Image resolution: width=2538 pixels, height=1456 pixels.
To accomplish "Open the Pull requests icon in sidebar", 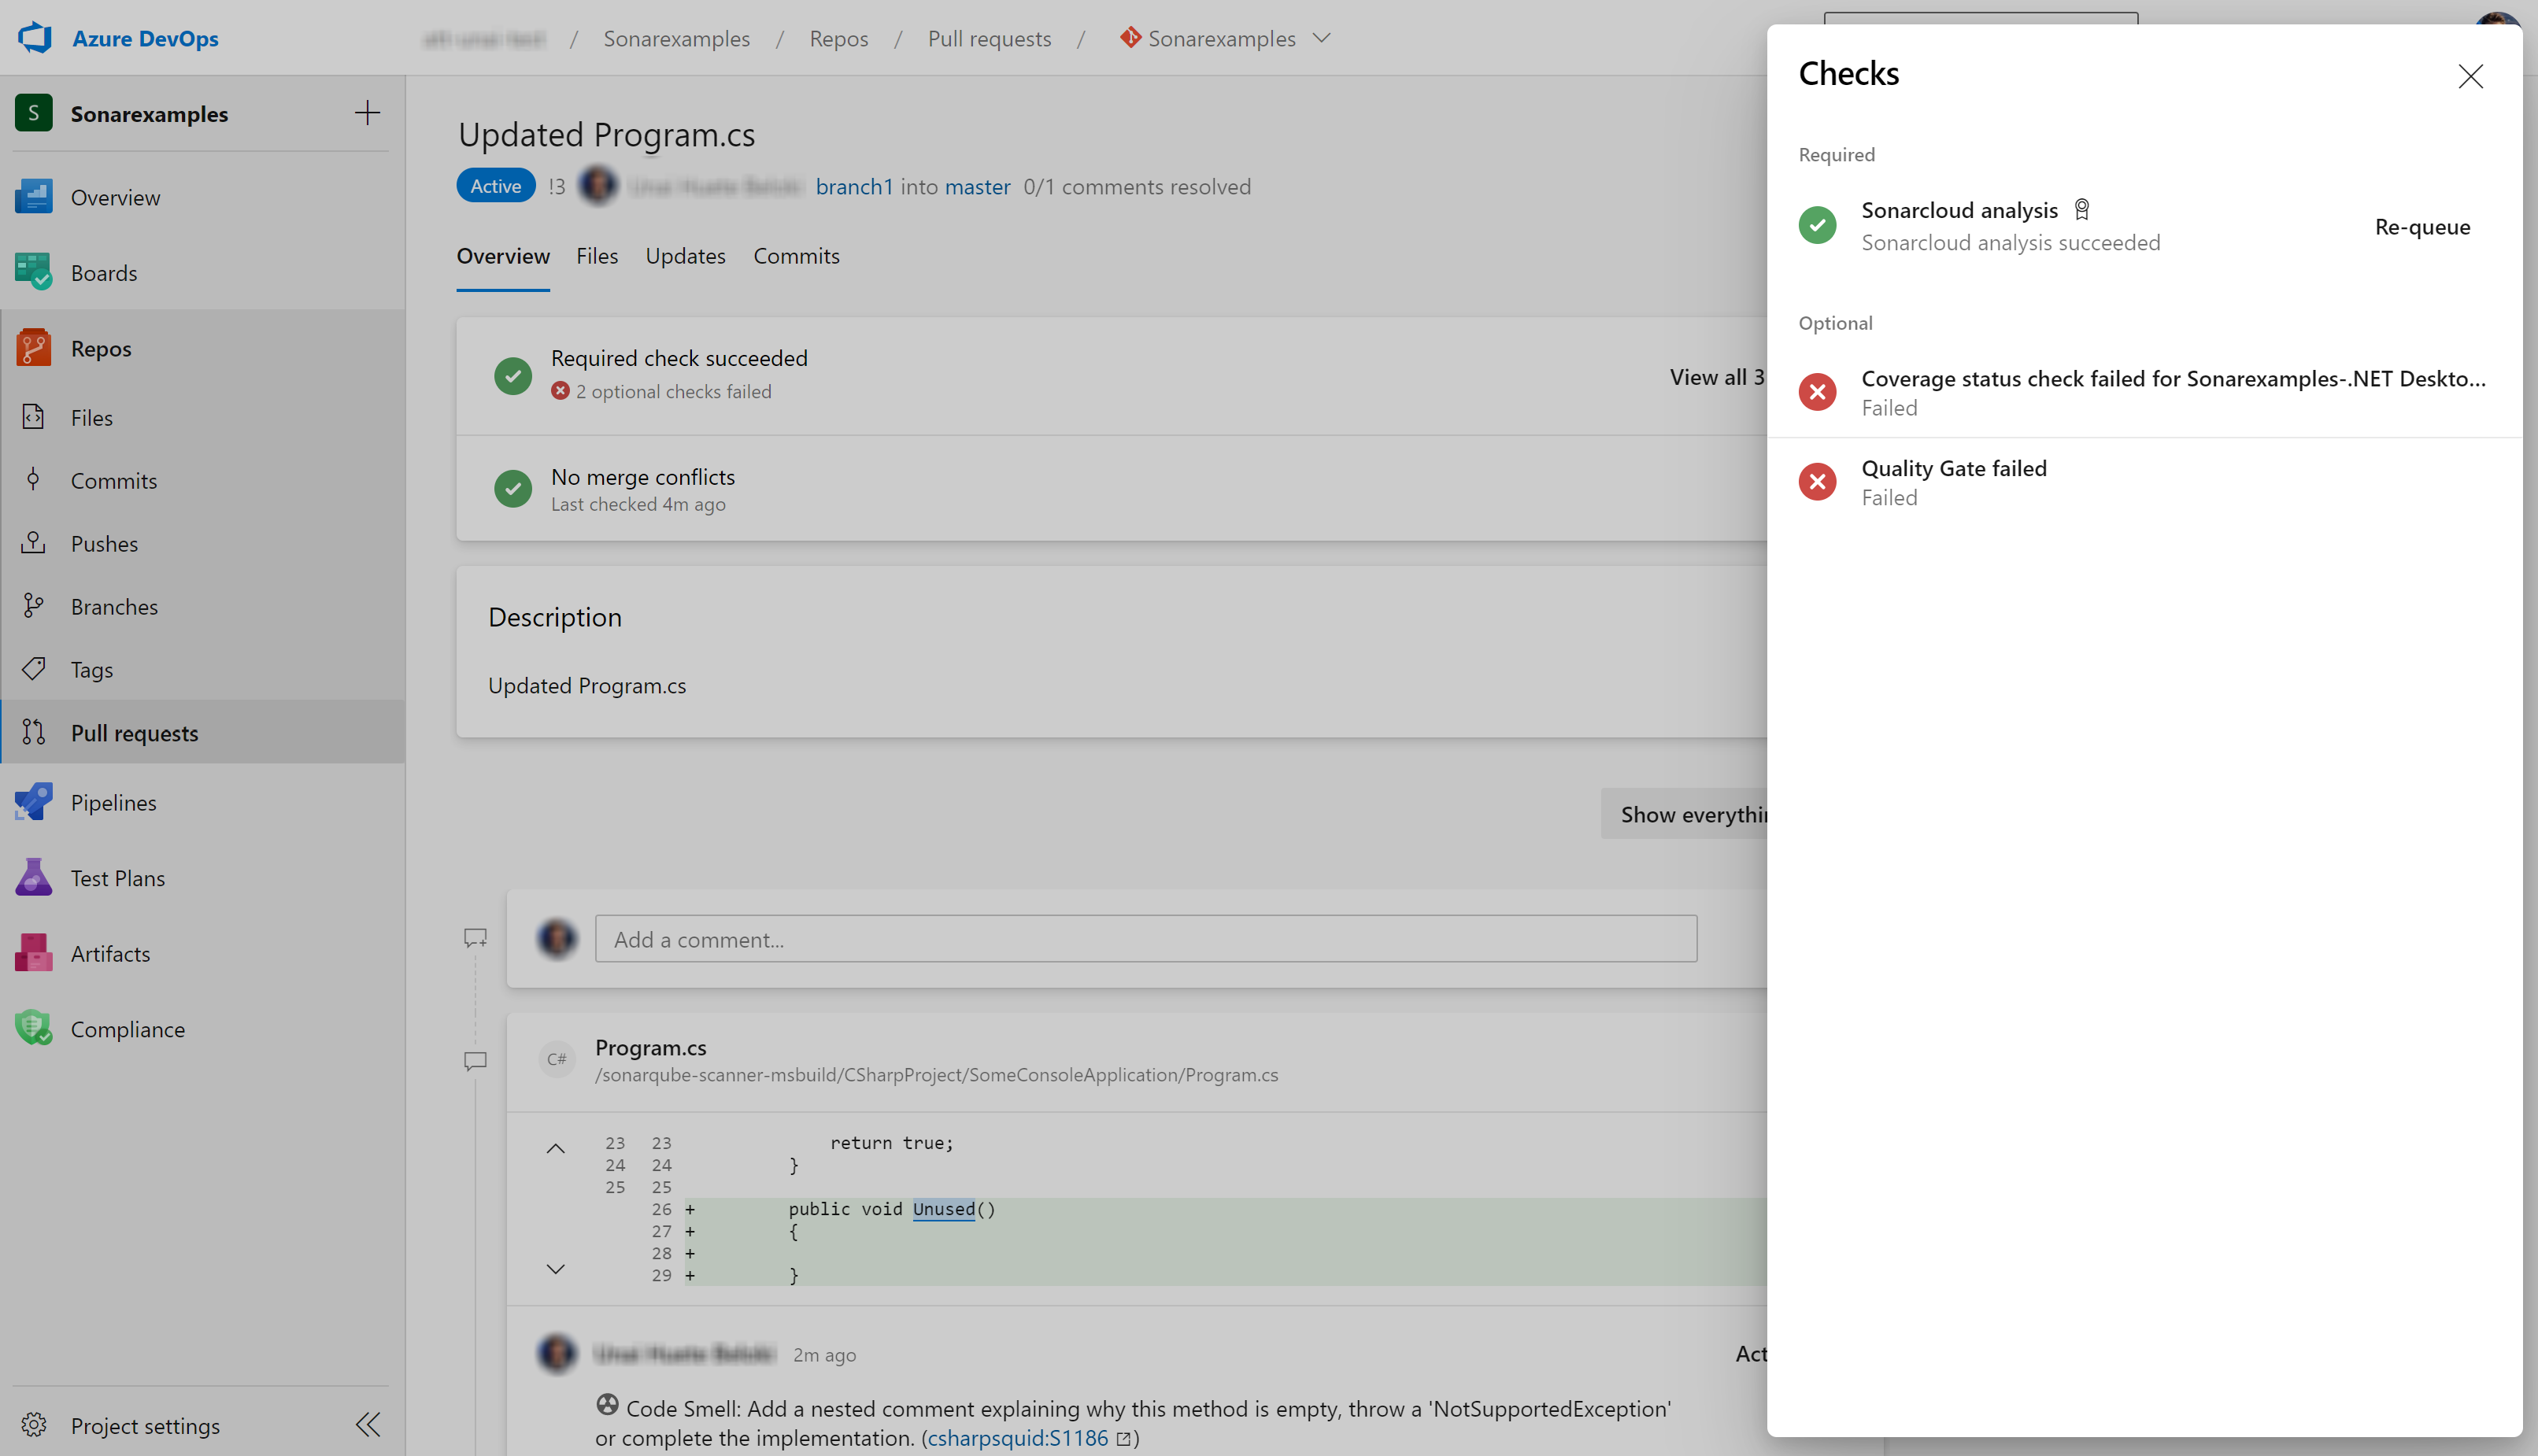I will (x=33, y=733).
